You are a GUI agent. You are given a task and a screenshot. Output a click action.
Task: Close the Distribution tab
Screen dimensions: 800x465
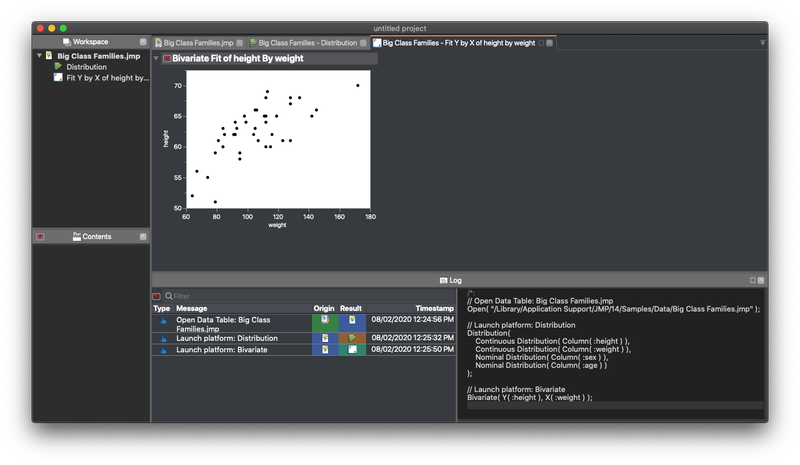point(363,43)
